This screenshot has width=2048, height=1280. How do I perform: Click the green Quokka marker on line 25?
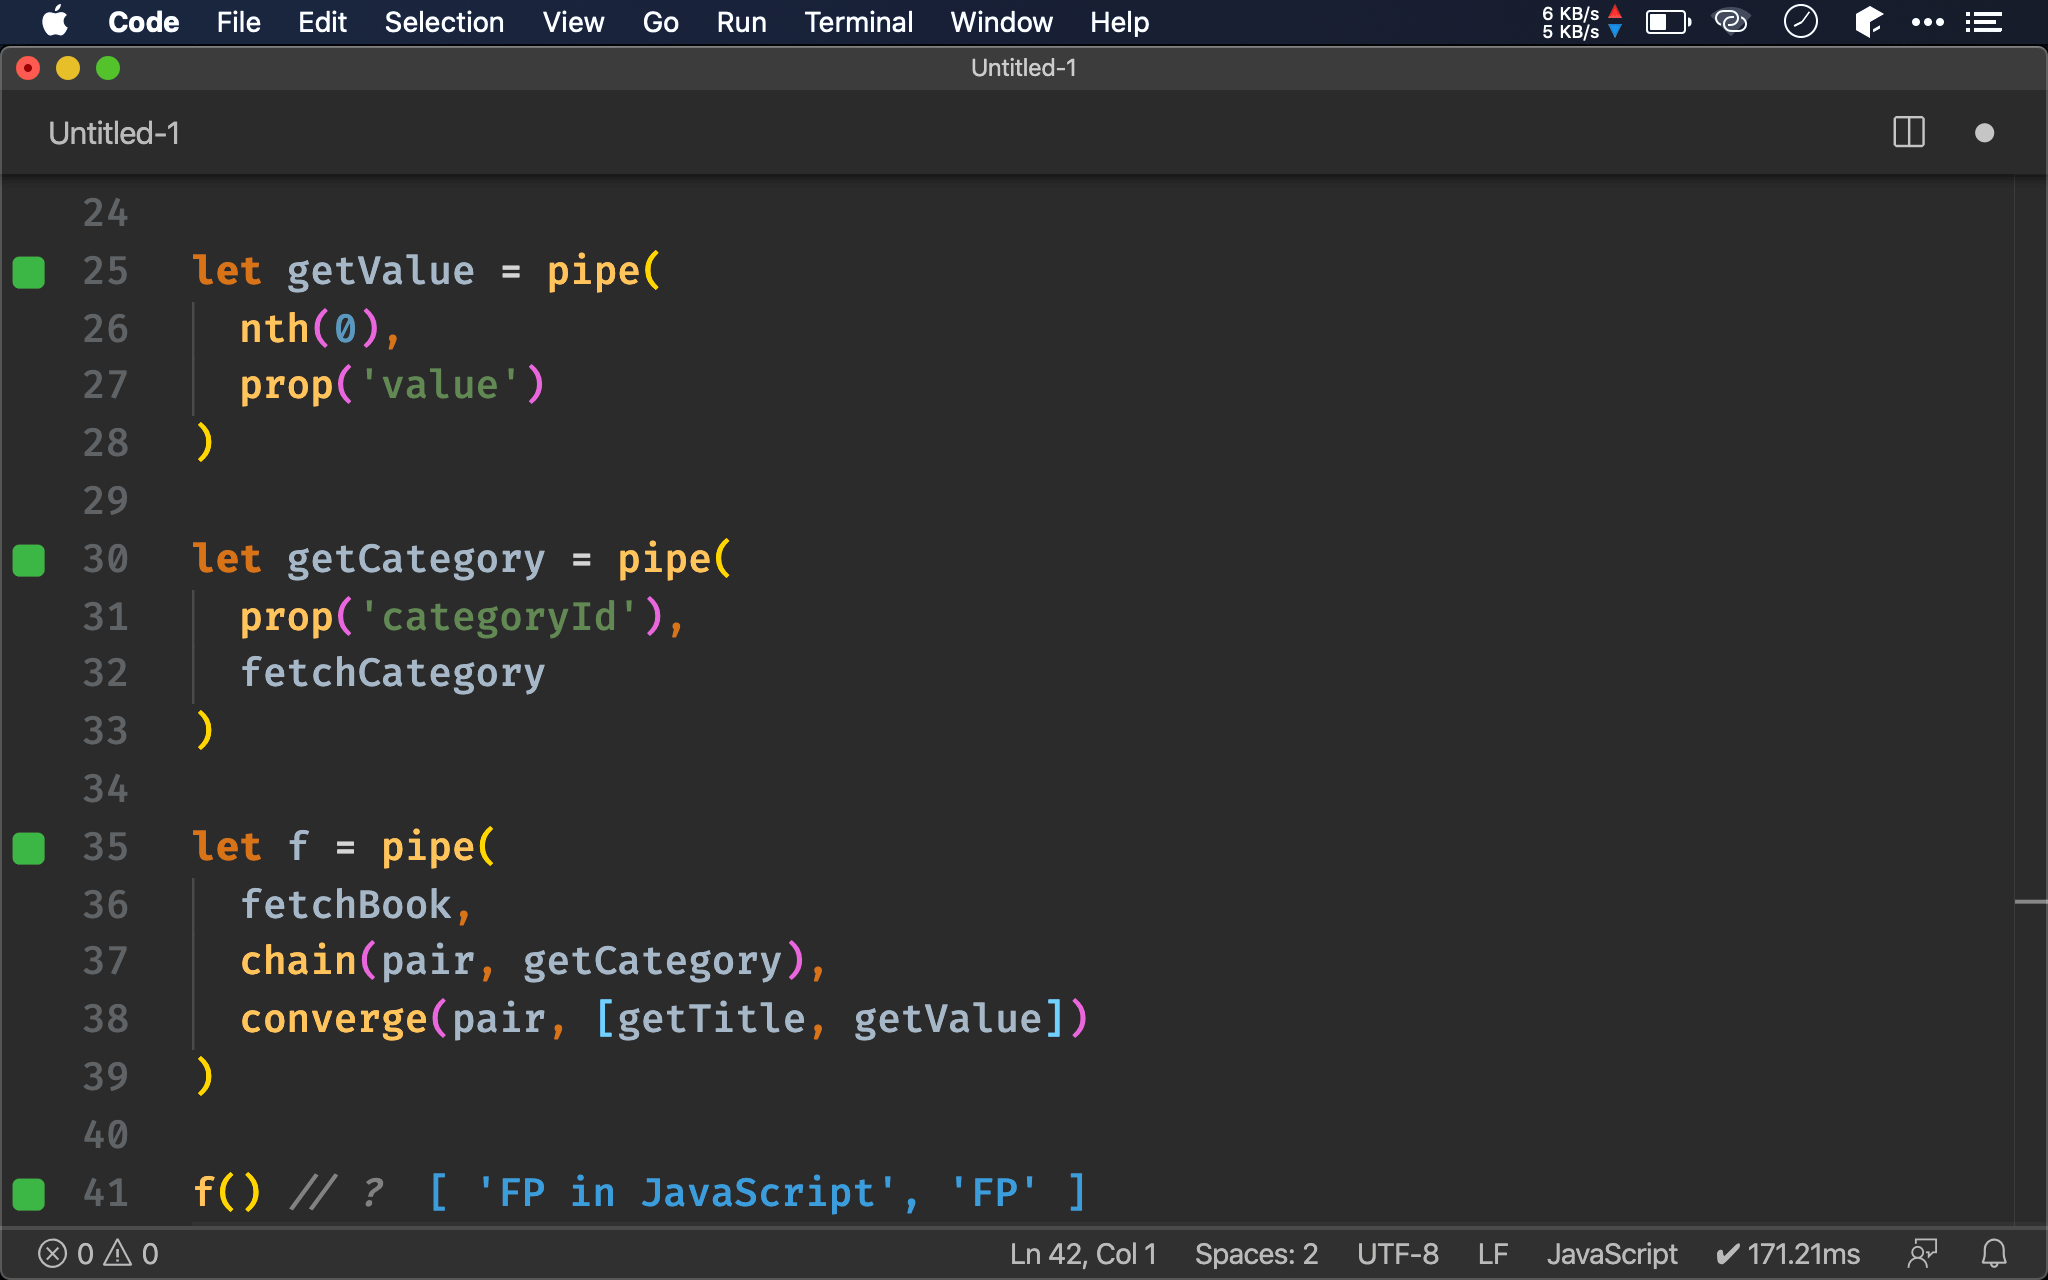[29, 272]
